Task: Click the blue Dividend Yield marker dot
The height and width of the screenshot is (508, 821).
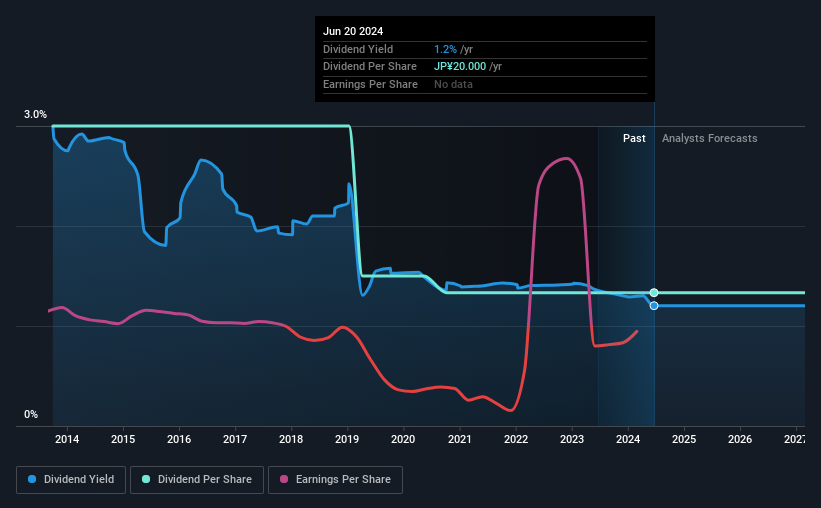Action: point(654,306)
